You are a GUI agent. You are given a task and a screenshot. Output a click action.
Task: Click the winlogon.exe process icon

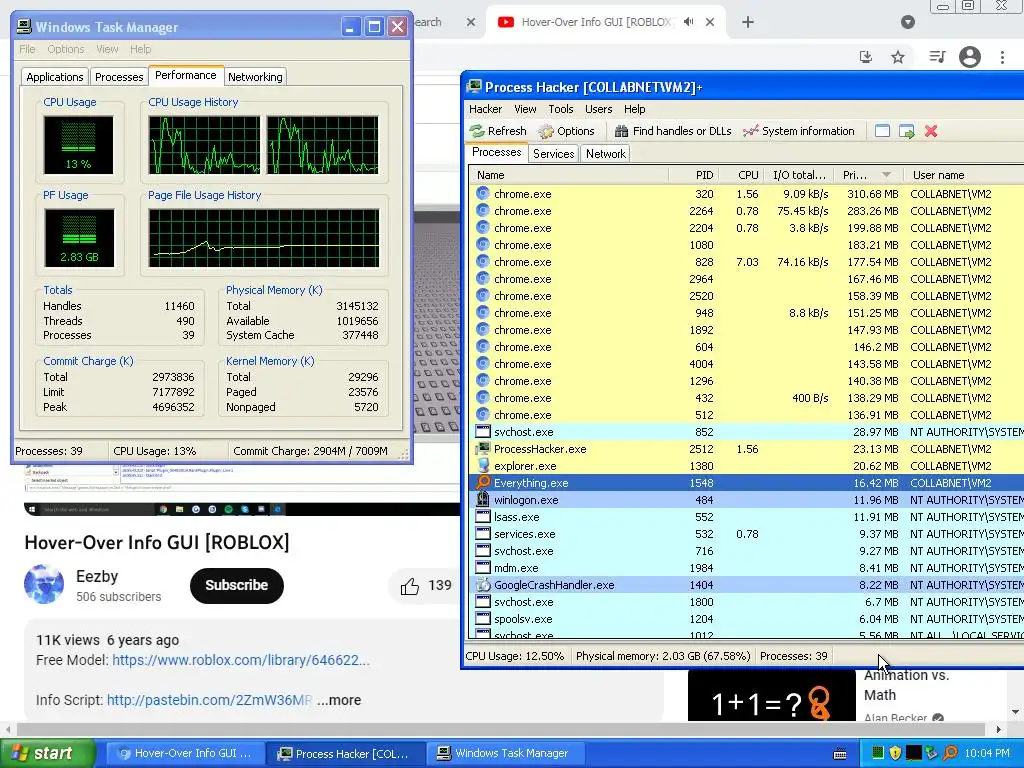[x=483, y=500]
